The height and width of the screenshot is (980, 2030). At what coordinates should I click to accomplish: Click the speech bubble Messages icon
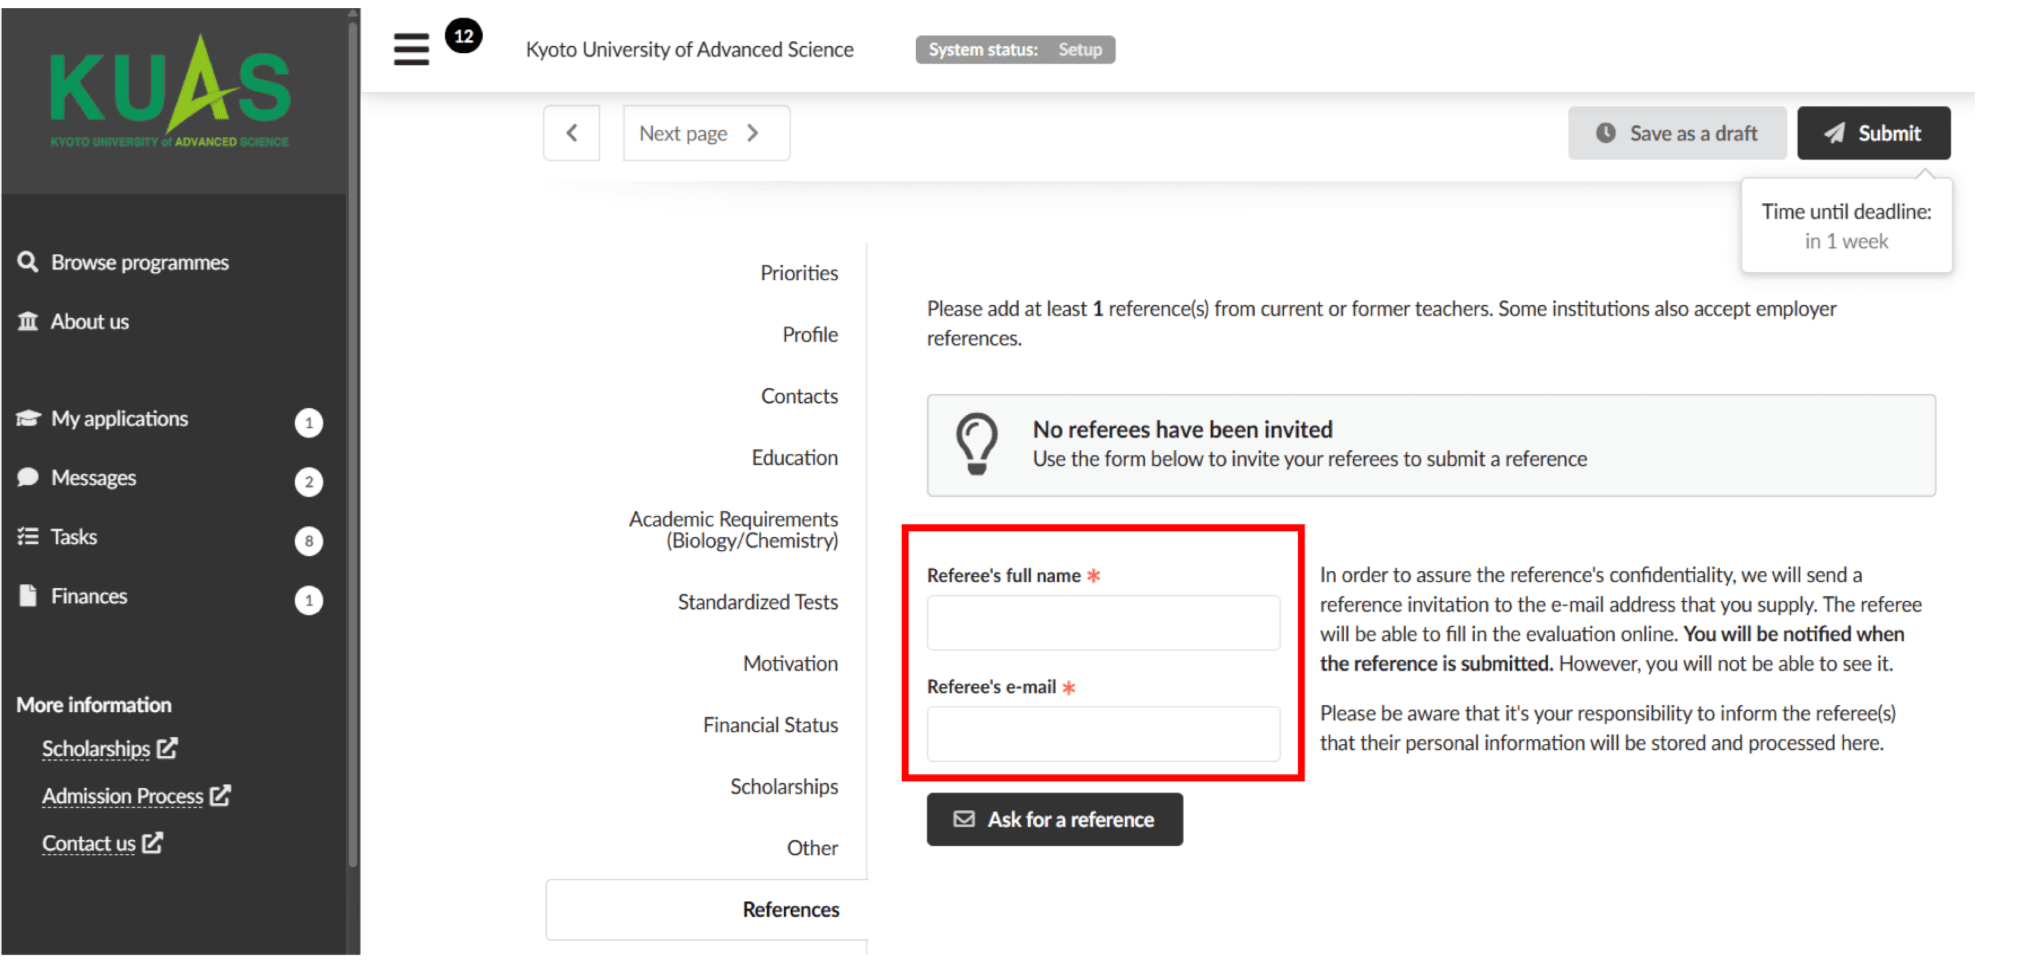(x=28, y=477)
